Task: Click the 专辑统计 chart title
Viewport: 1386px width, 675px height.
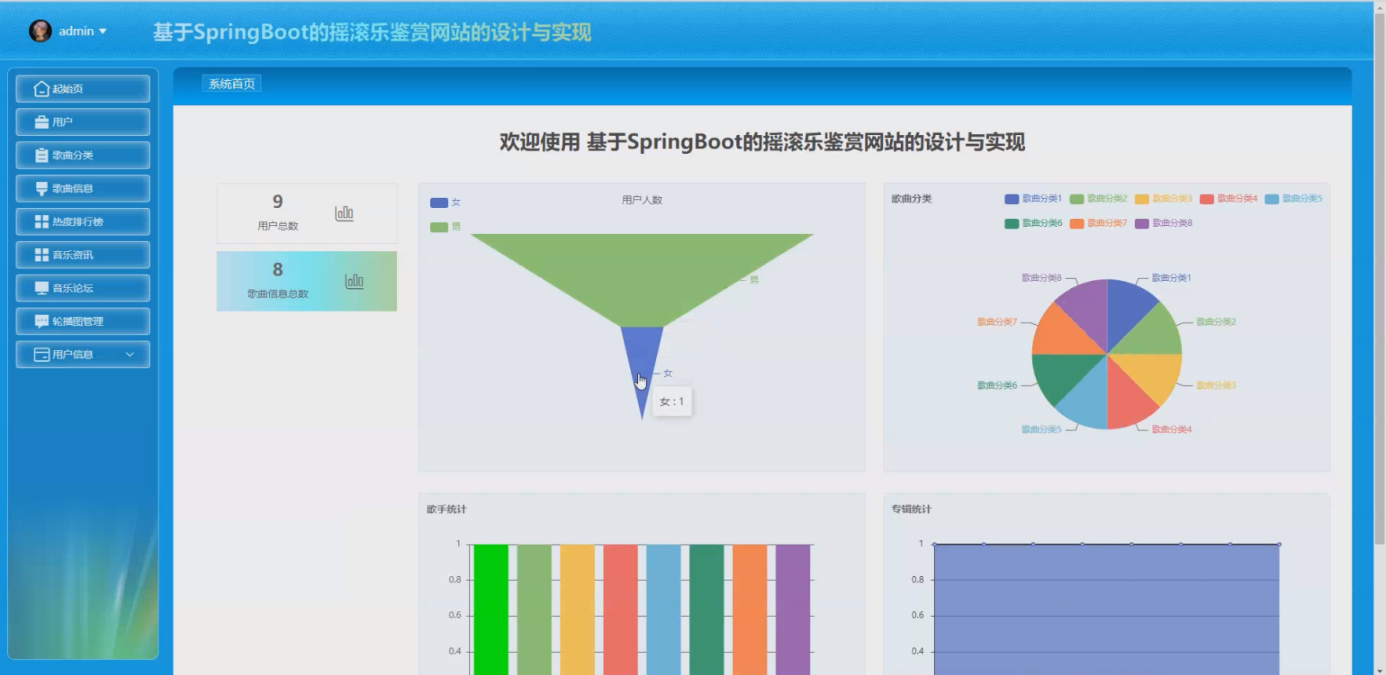Action: 911,509
